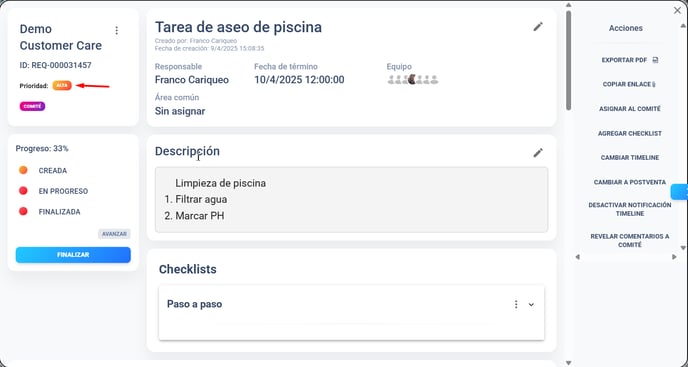The height and width of the screenshot is (367, 688).
Task: Open three-dot menu beside Demo Customer Care
Action: pos(116,30)
